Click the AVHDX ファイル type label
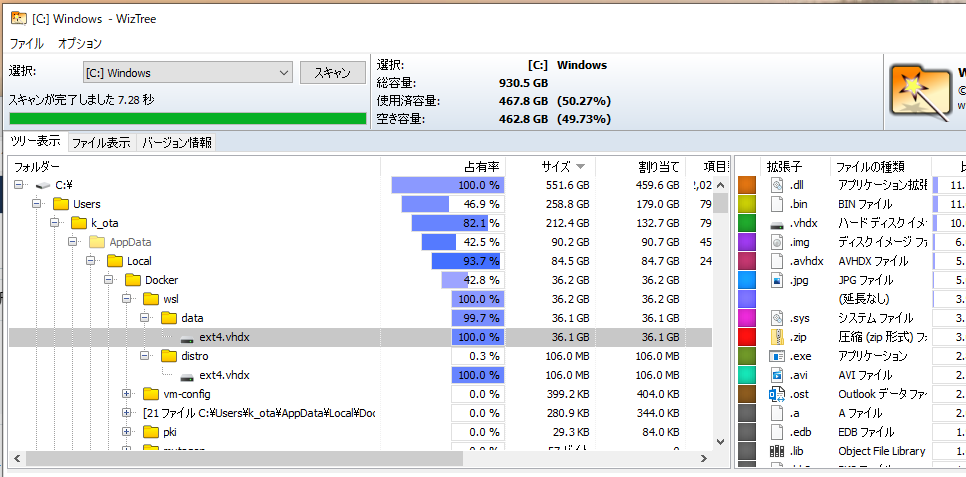The height and width of the screenshot is (477, 966). click(872, 261)
